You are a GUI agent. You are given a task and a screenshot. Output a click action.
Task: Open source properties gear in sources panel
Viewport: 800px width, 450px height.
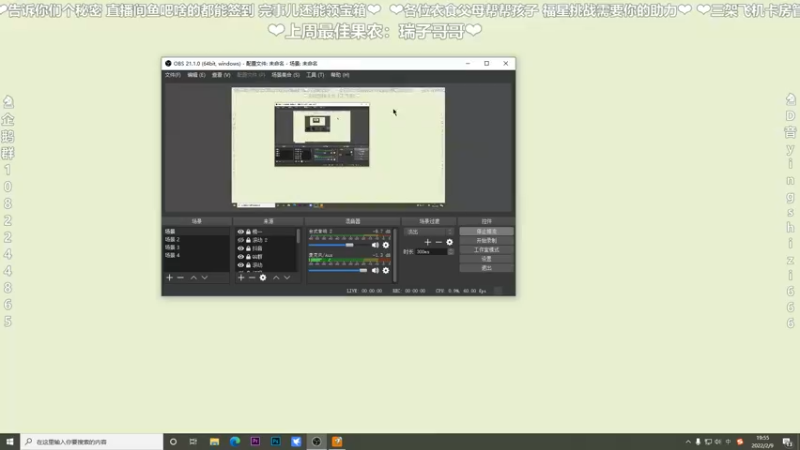(263, 278)
